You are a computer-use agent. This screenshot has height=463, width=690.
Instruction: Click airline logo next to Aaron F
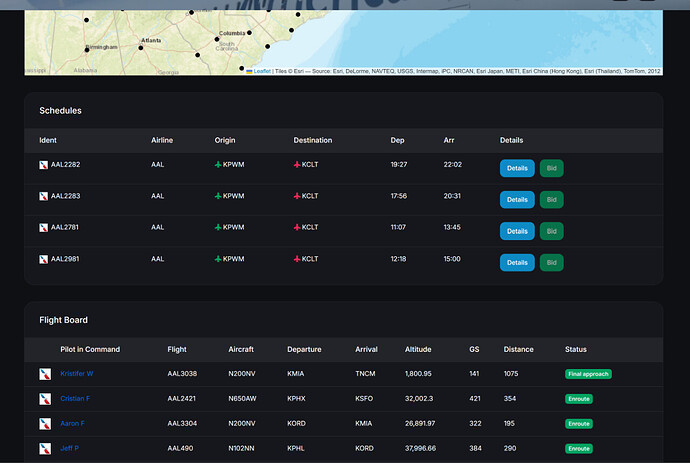(45, 424)
